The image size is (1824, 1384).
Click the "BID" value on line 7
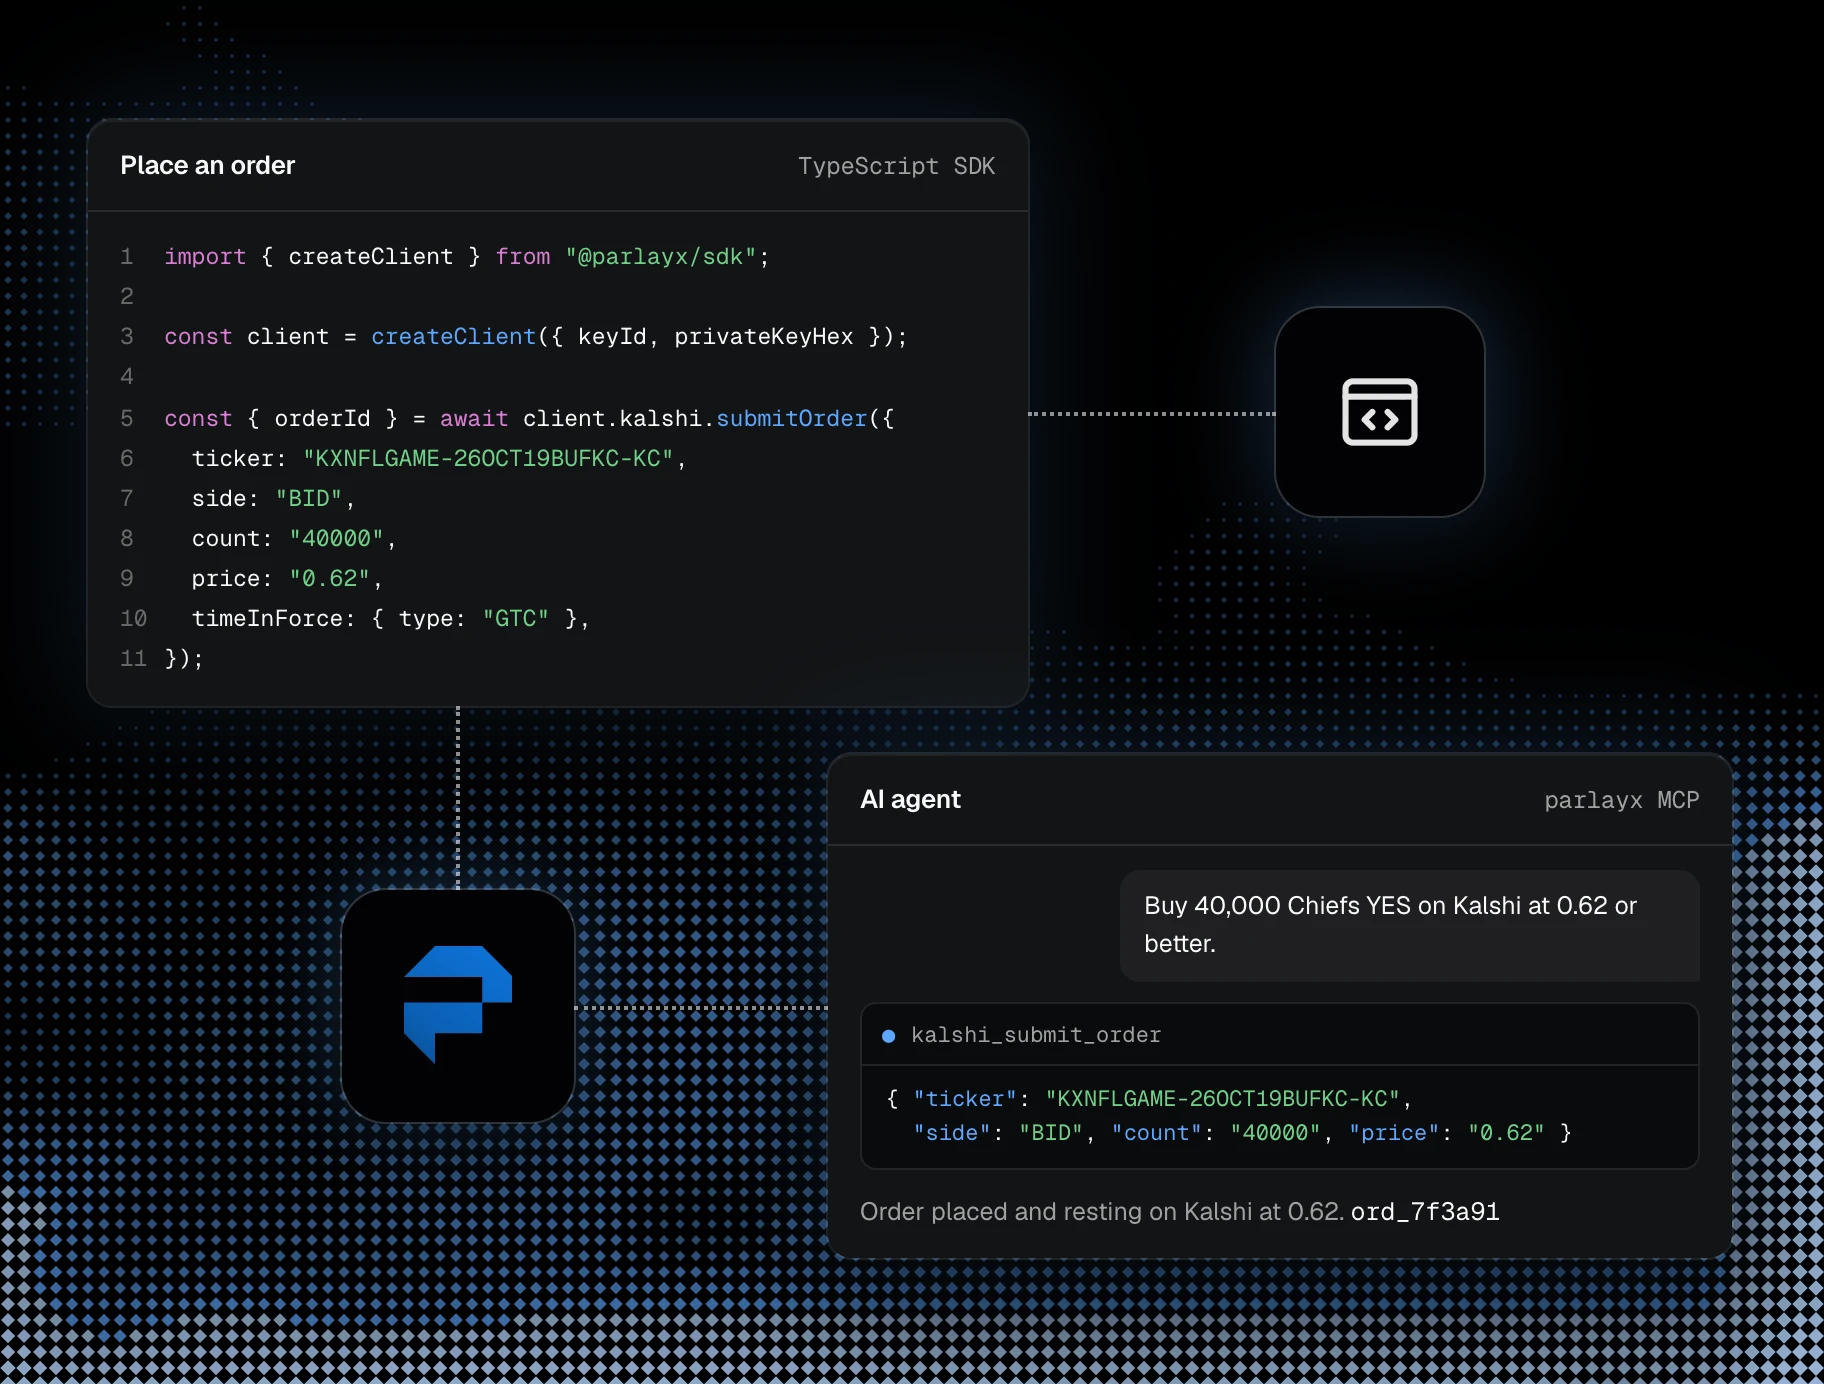pos(309,499)
